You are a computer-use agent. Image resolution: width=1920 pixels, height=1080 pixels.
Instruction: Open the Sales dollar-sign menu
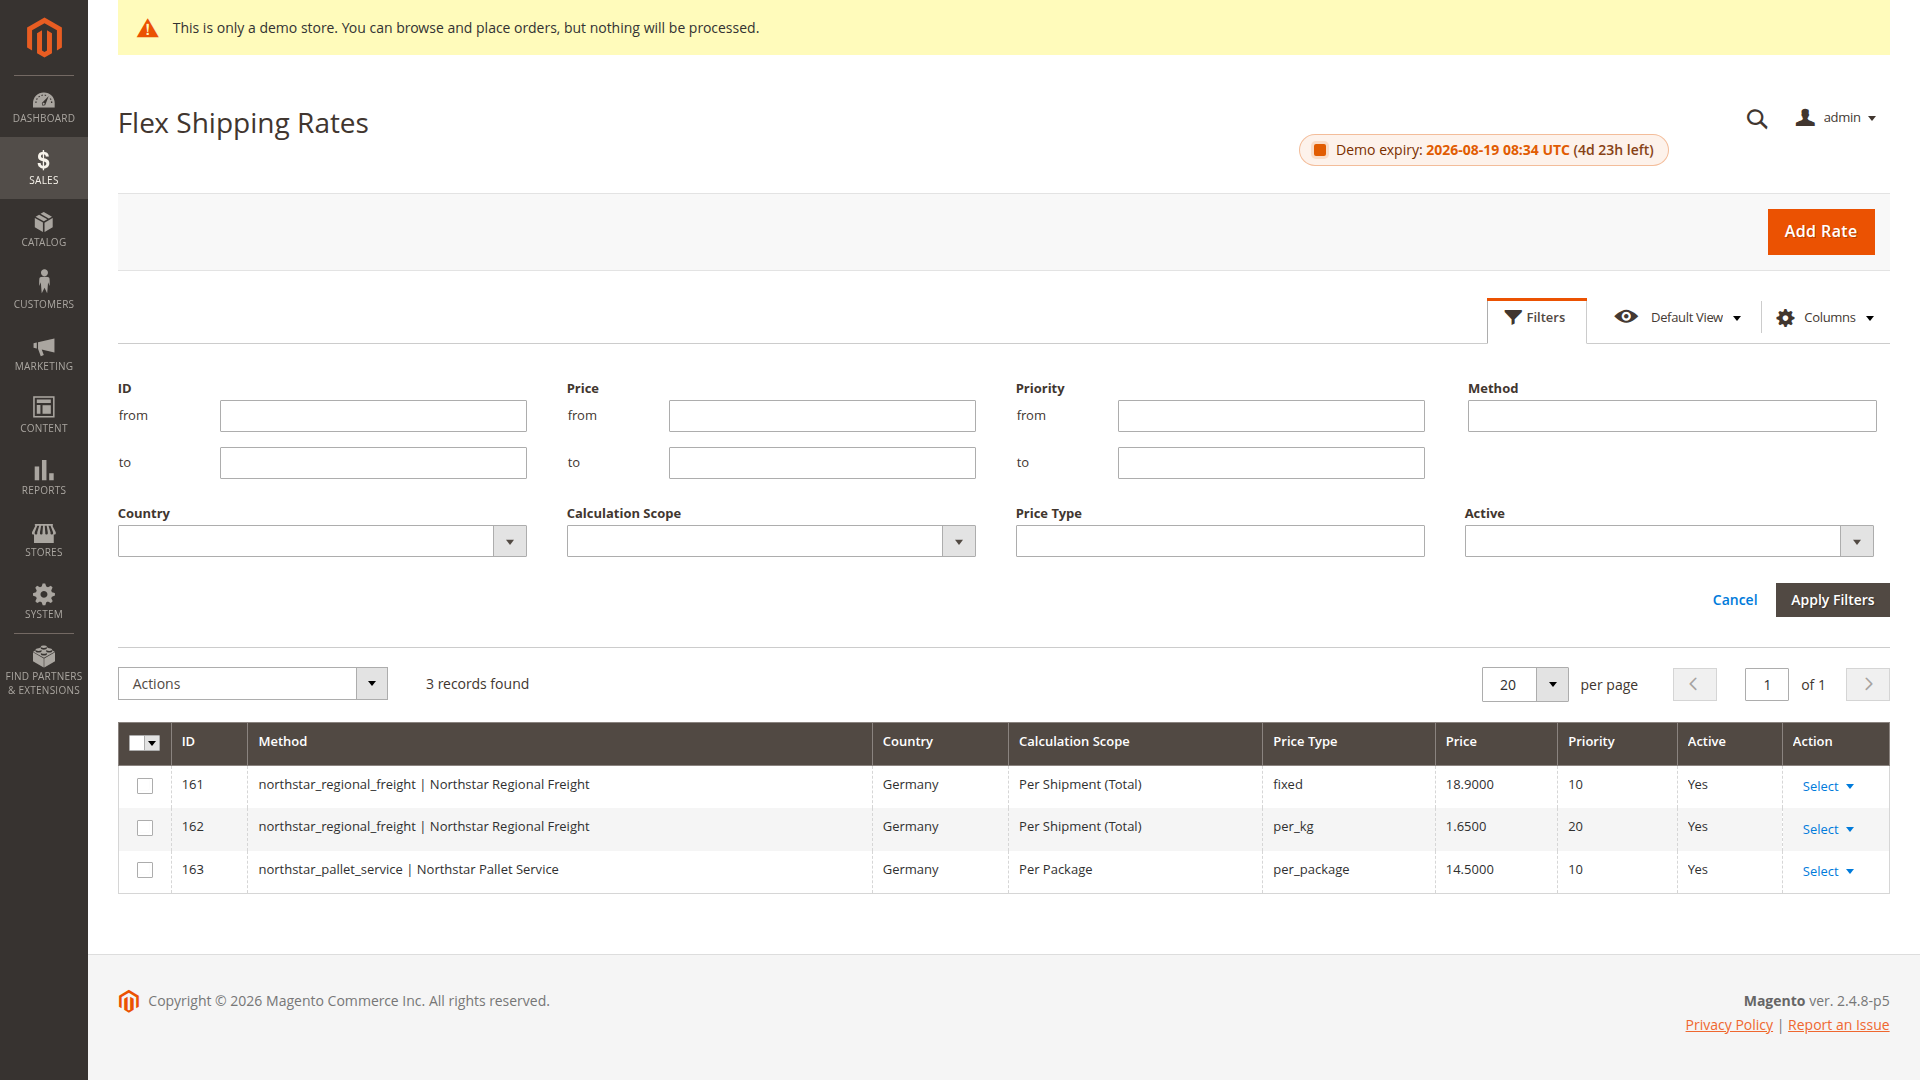click(x=43, y=168)
